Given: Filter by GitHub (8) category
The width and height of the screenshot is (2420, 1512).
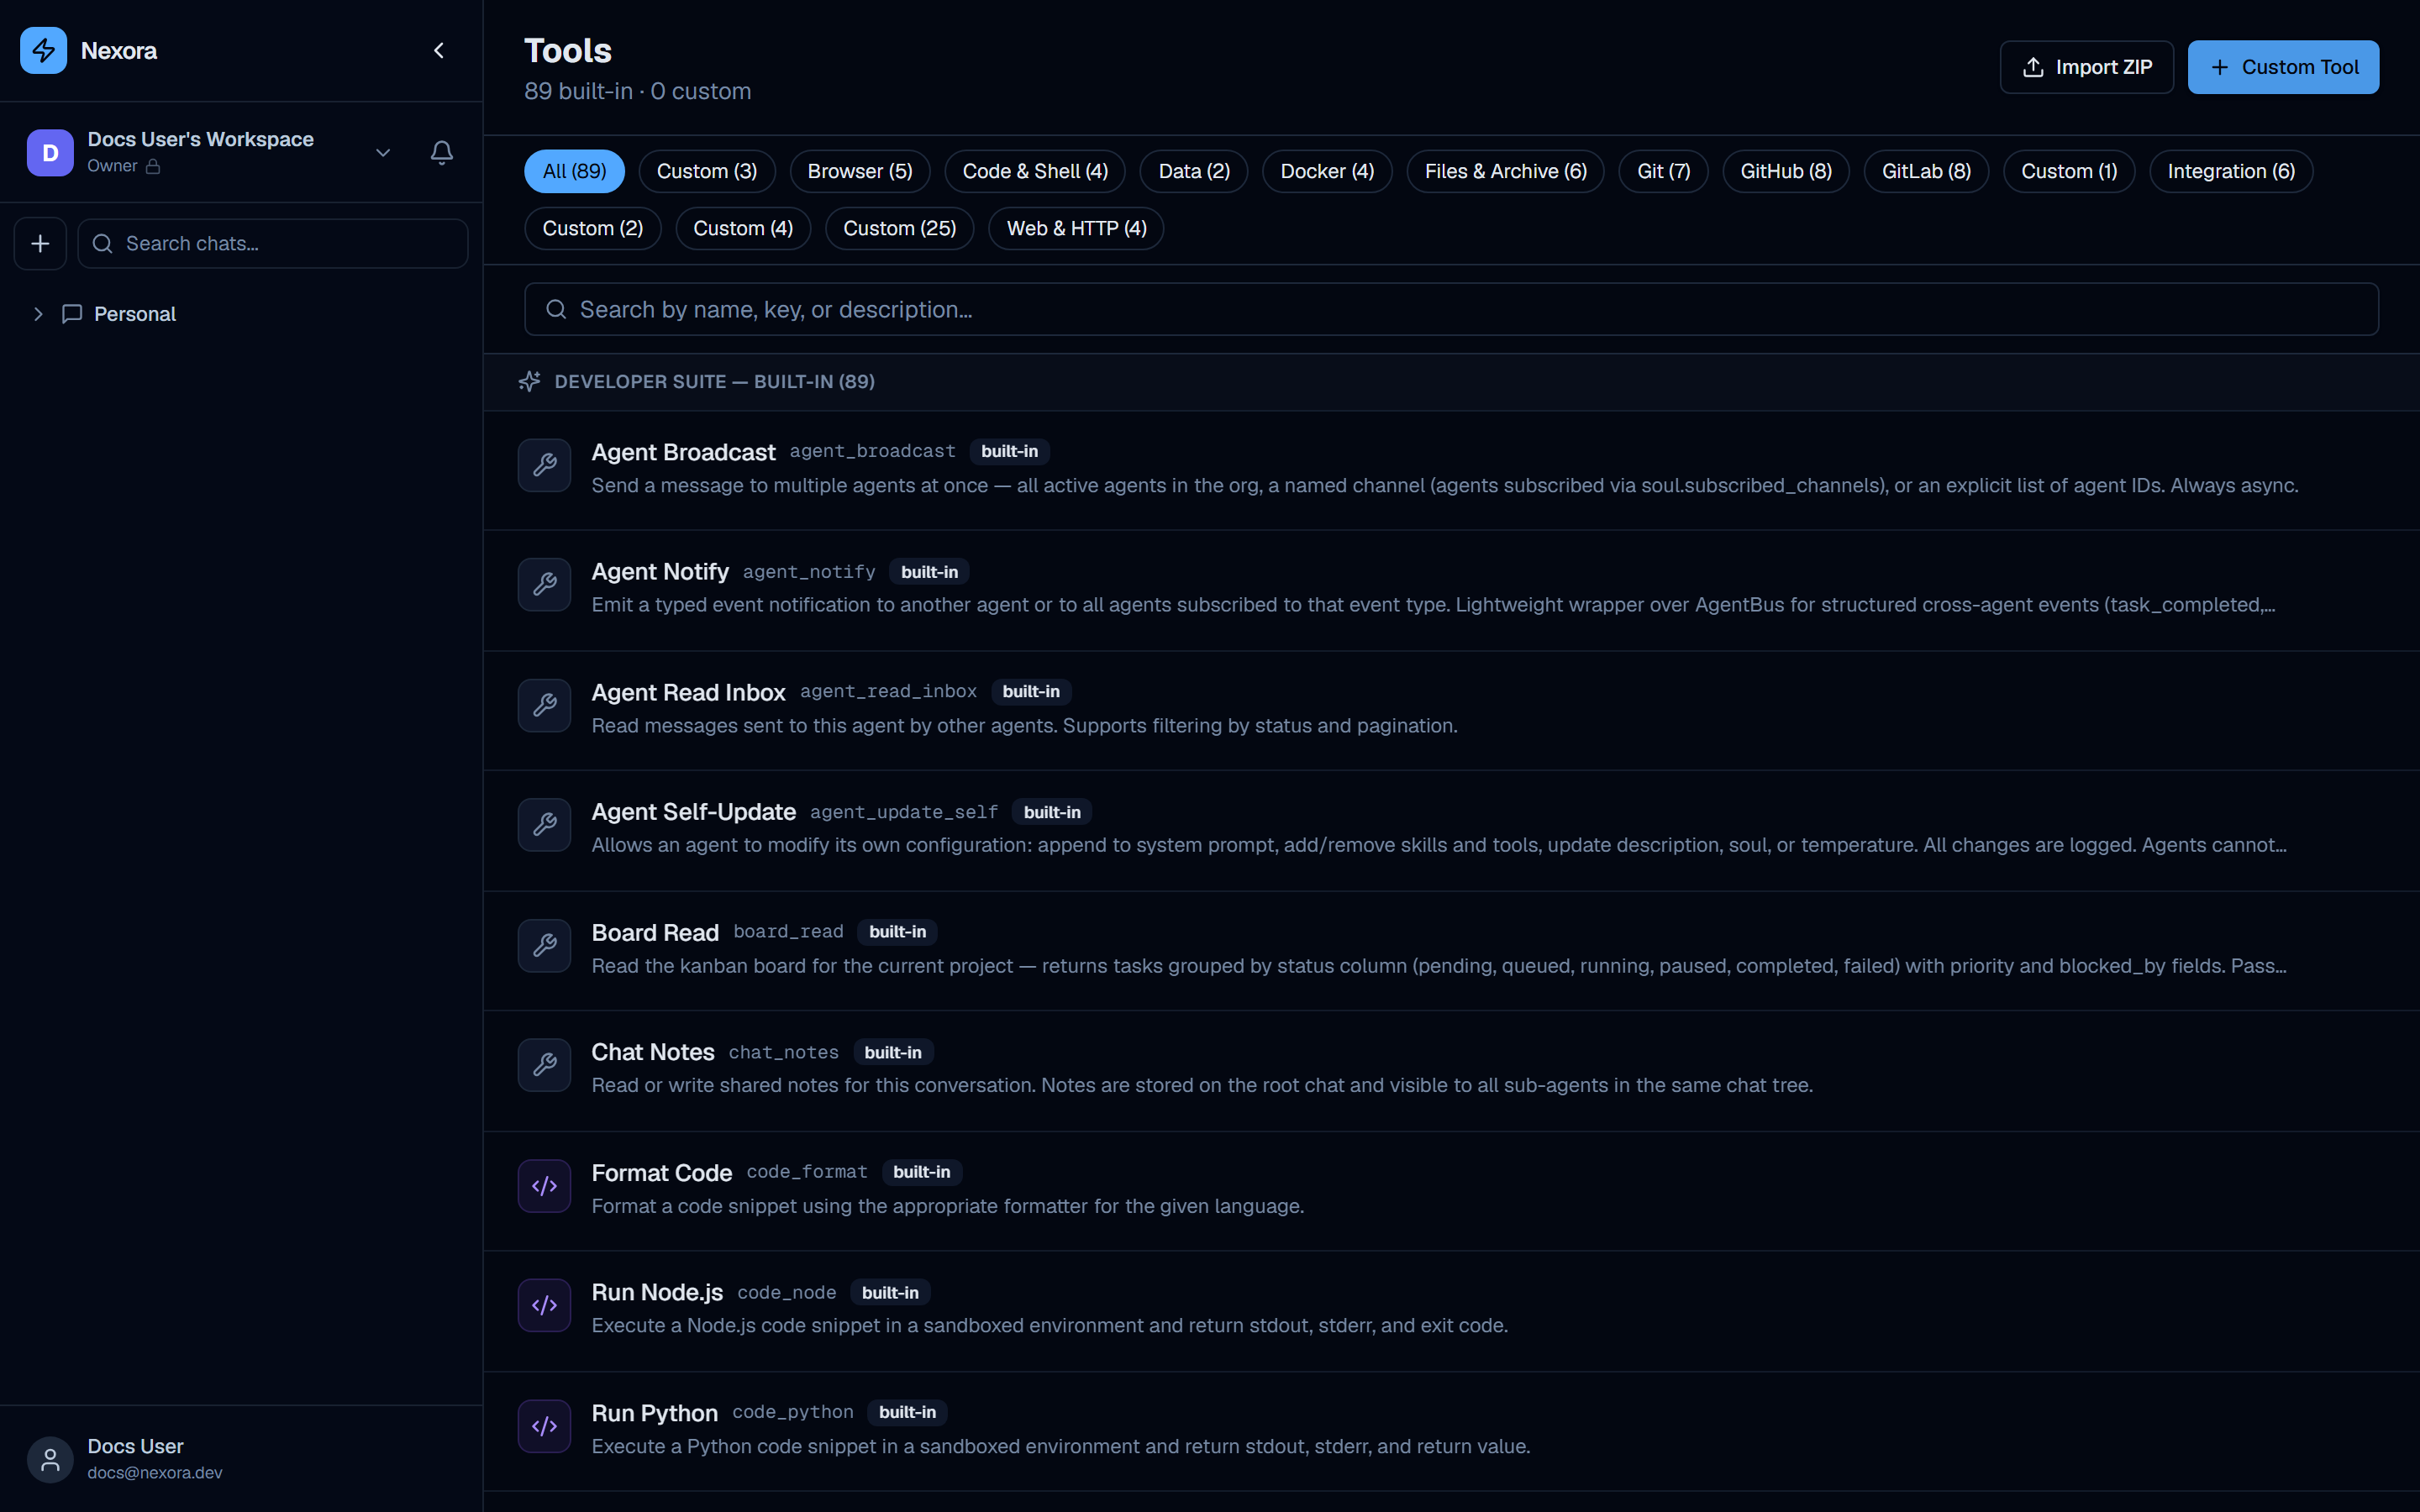Looking at the screenshot, I should tap(1786, 171).
